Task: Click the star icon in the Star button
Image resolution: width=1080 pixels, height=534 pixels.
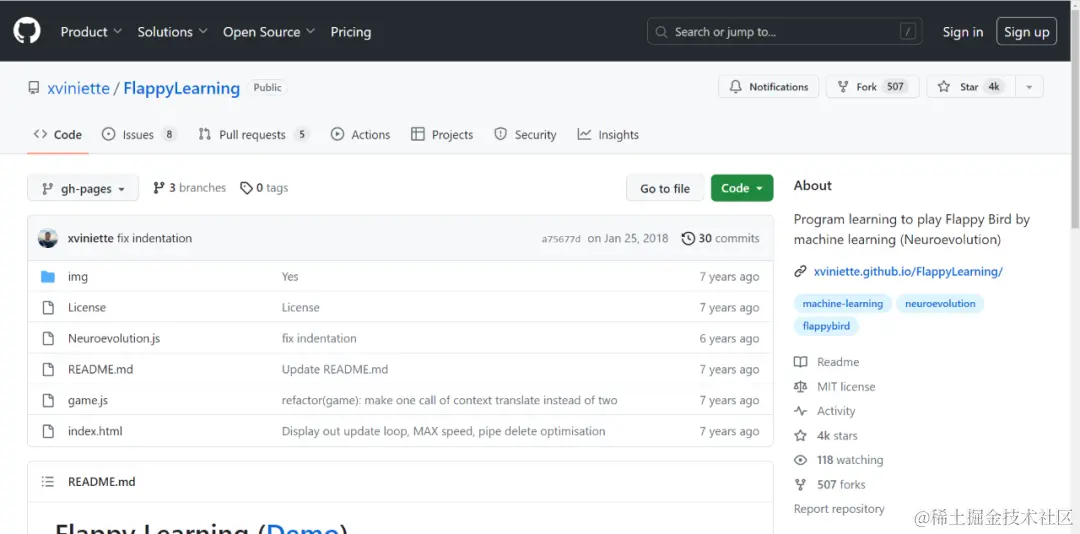Action: (x=944, y=87)
